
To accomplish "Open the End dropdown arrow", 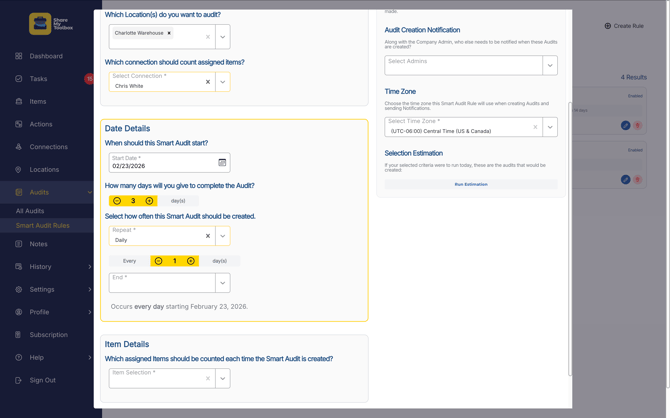I will click(223, 283).
